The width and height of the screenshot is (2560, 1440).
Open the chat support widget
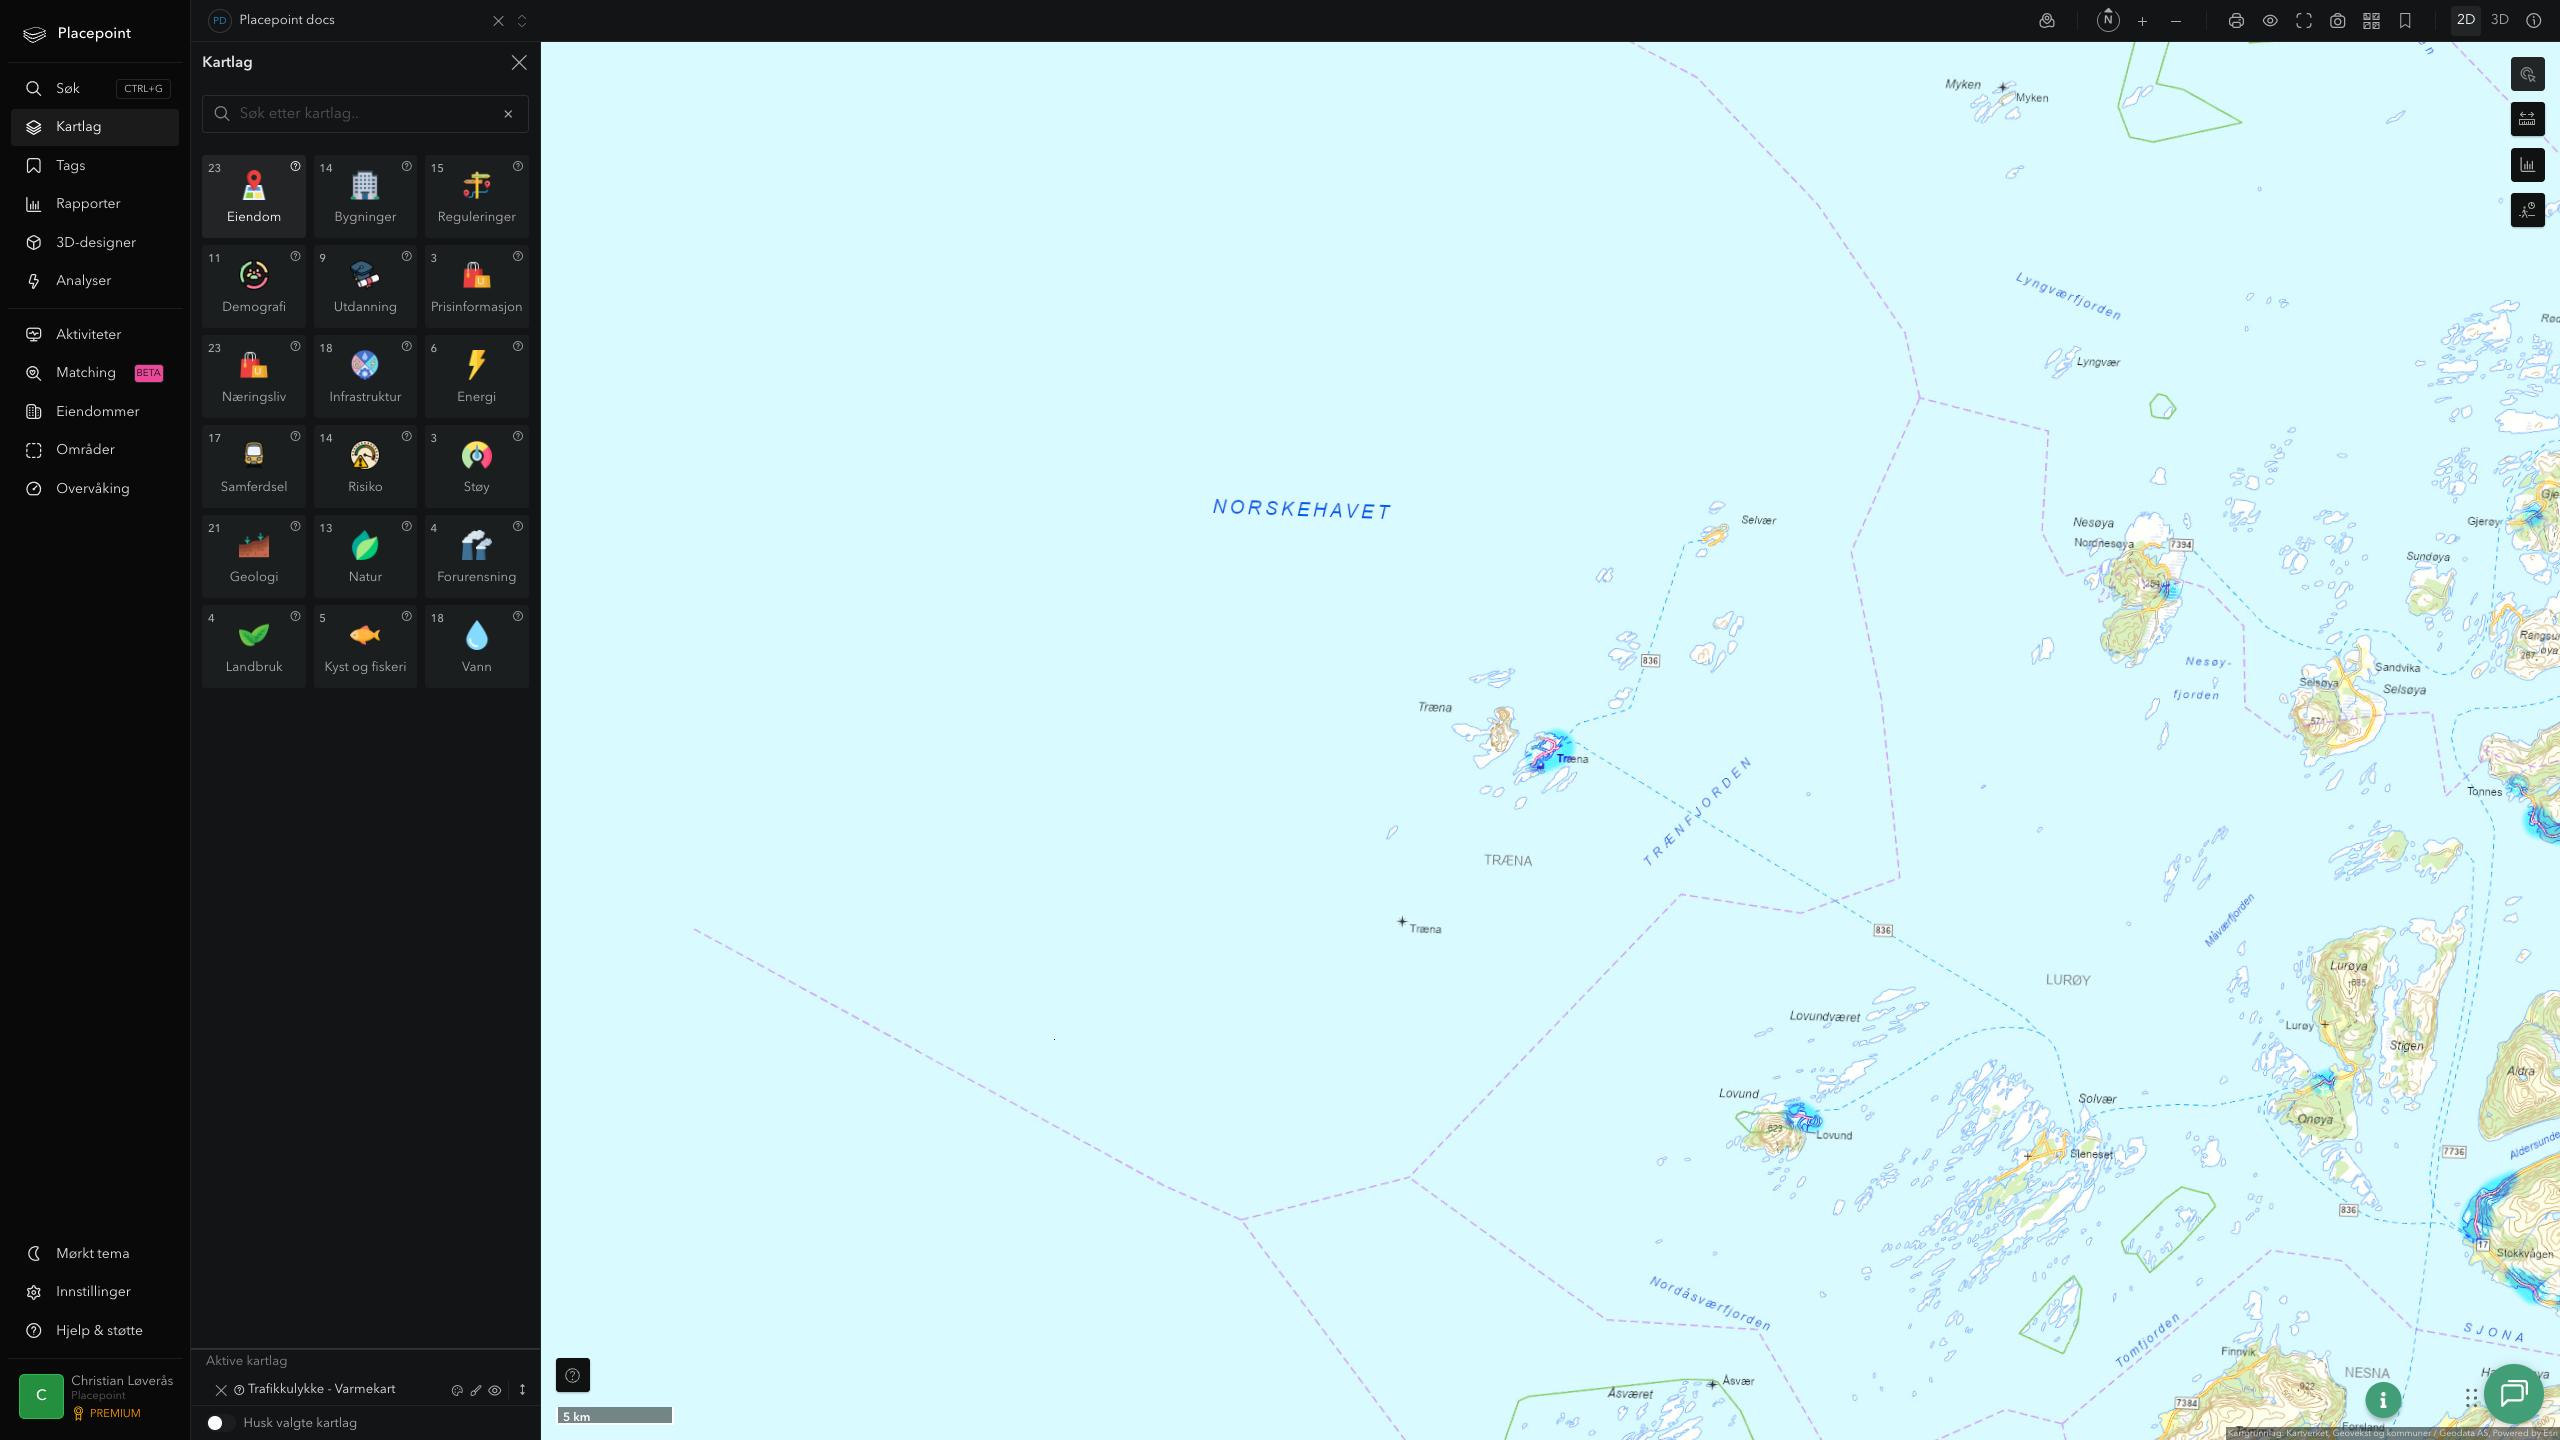[x=2513, y=1393]
